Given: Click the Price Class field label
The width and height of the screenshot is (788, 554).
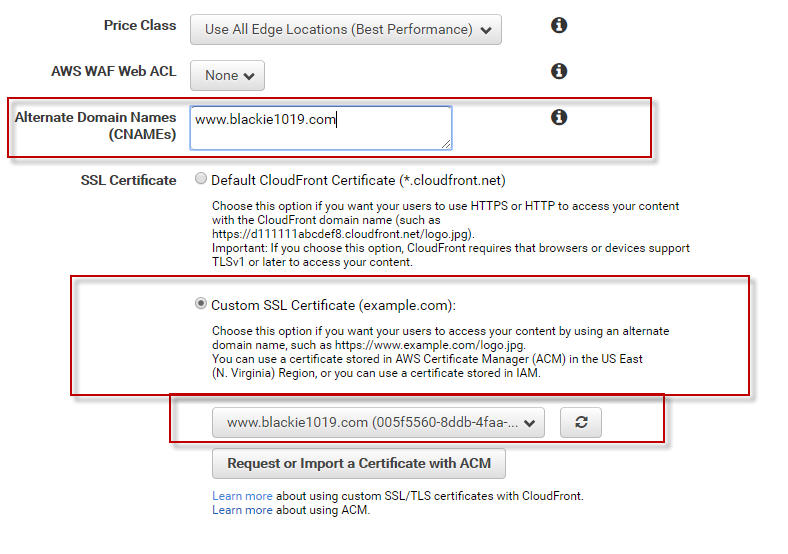Looking at the screenshot, I should click(x=140, y=26).
